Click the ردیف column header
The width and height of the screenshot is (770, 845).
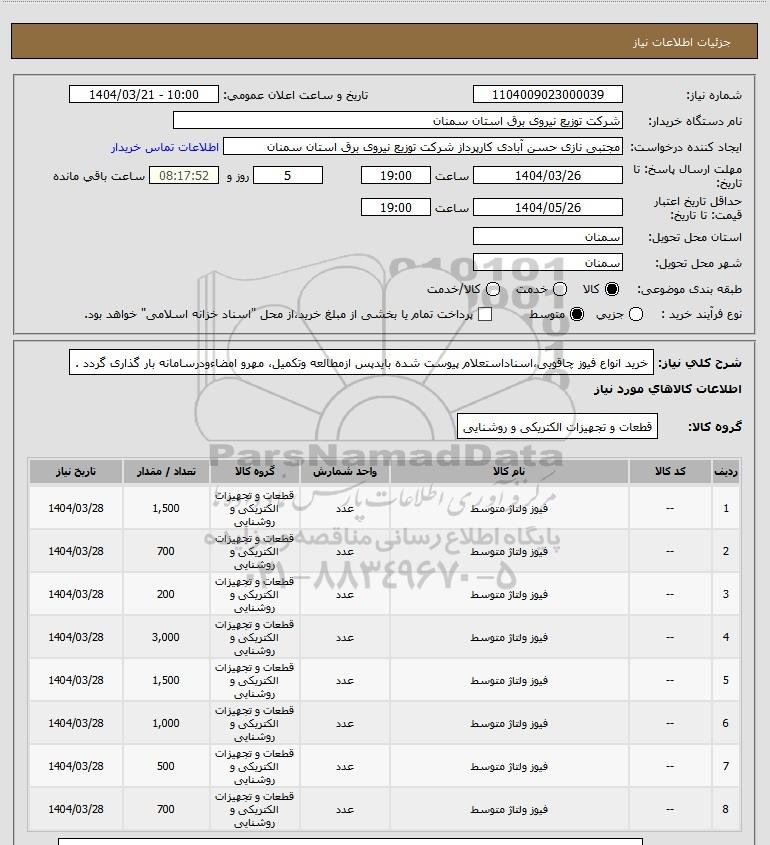tap(726, 472)
